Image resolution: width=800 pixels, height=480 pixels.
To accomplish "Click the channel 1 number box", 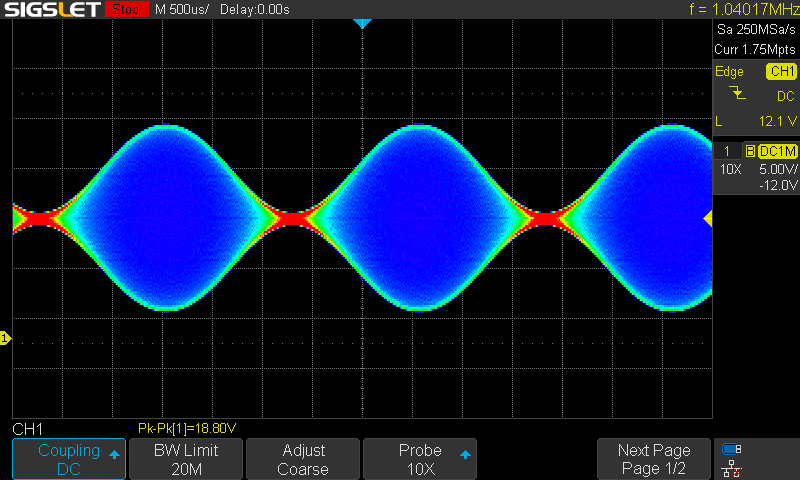I will pyautogui.click(x=727, y=151).
